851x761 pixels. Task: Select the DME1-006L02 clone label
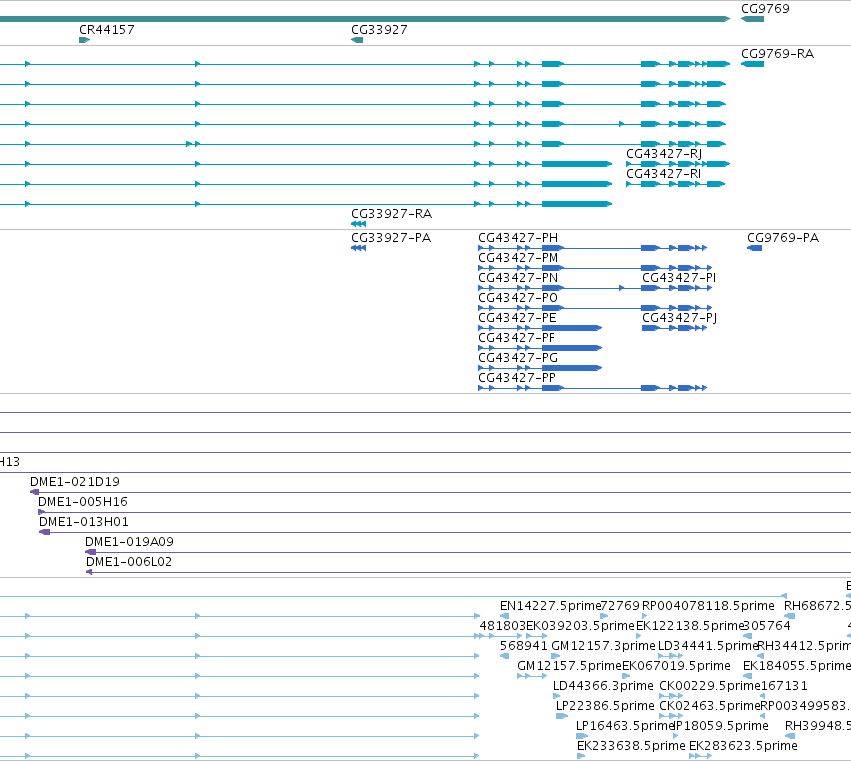[129, 562]
